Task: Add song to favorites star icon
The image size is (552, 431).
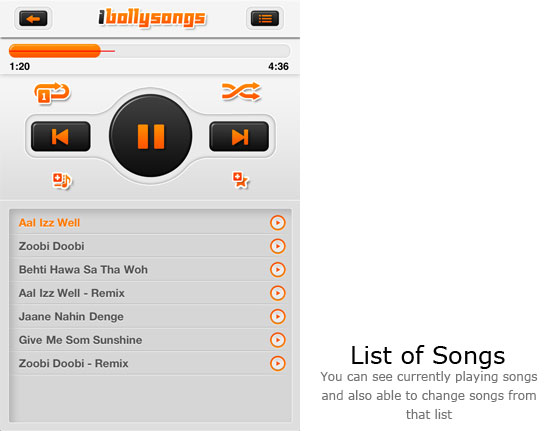Action: click(240, 180)
